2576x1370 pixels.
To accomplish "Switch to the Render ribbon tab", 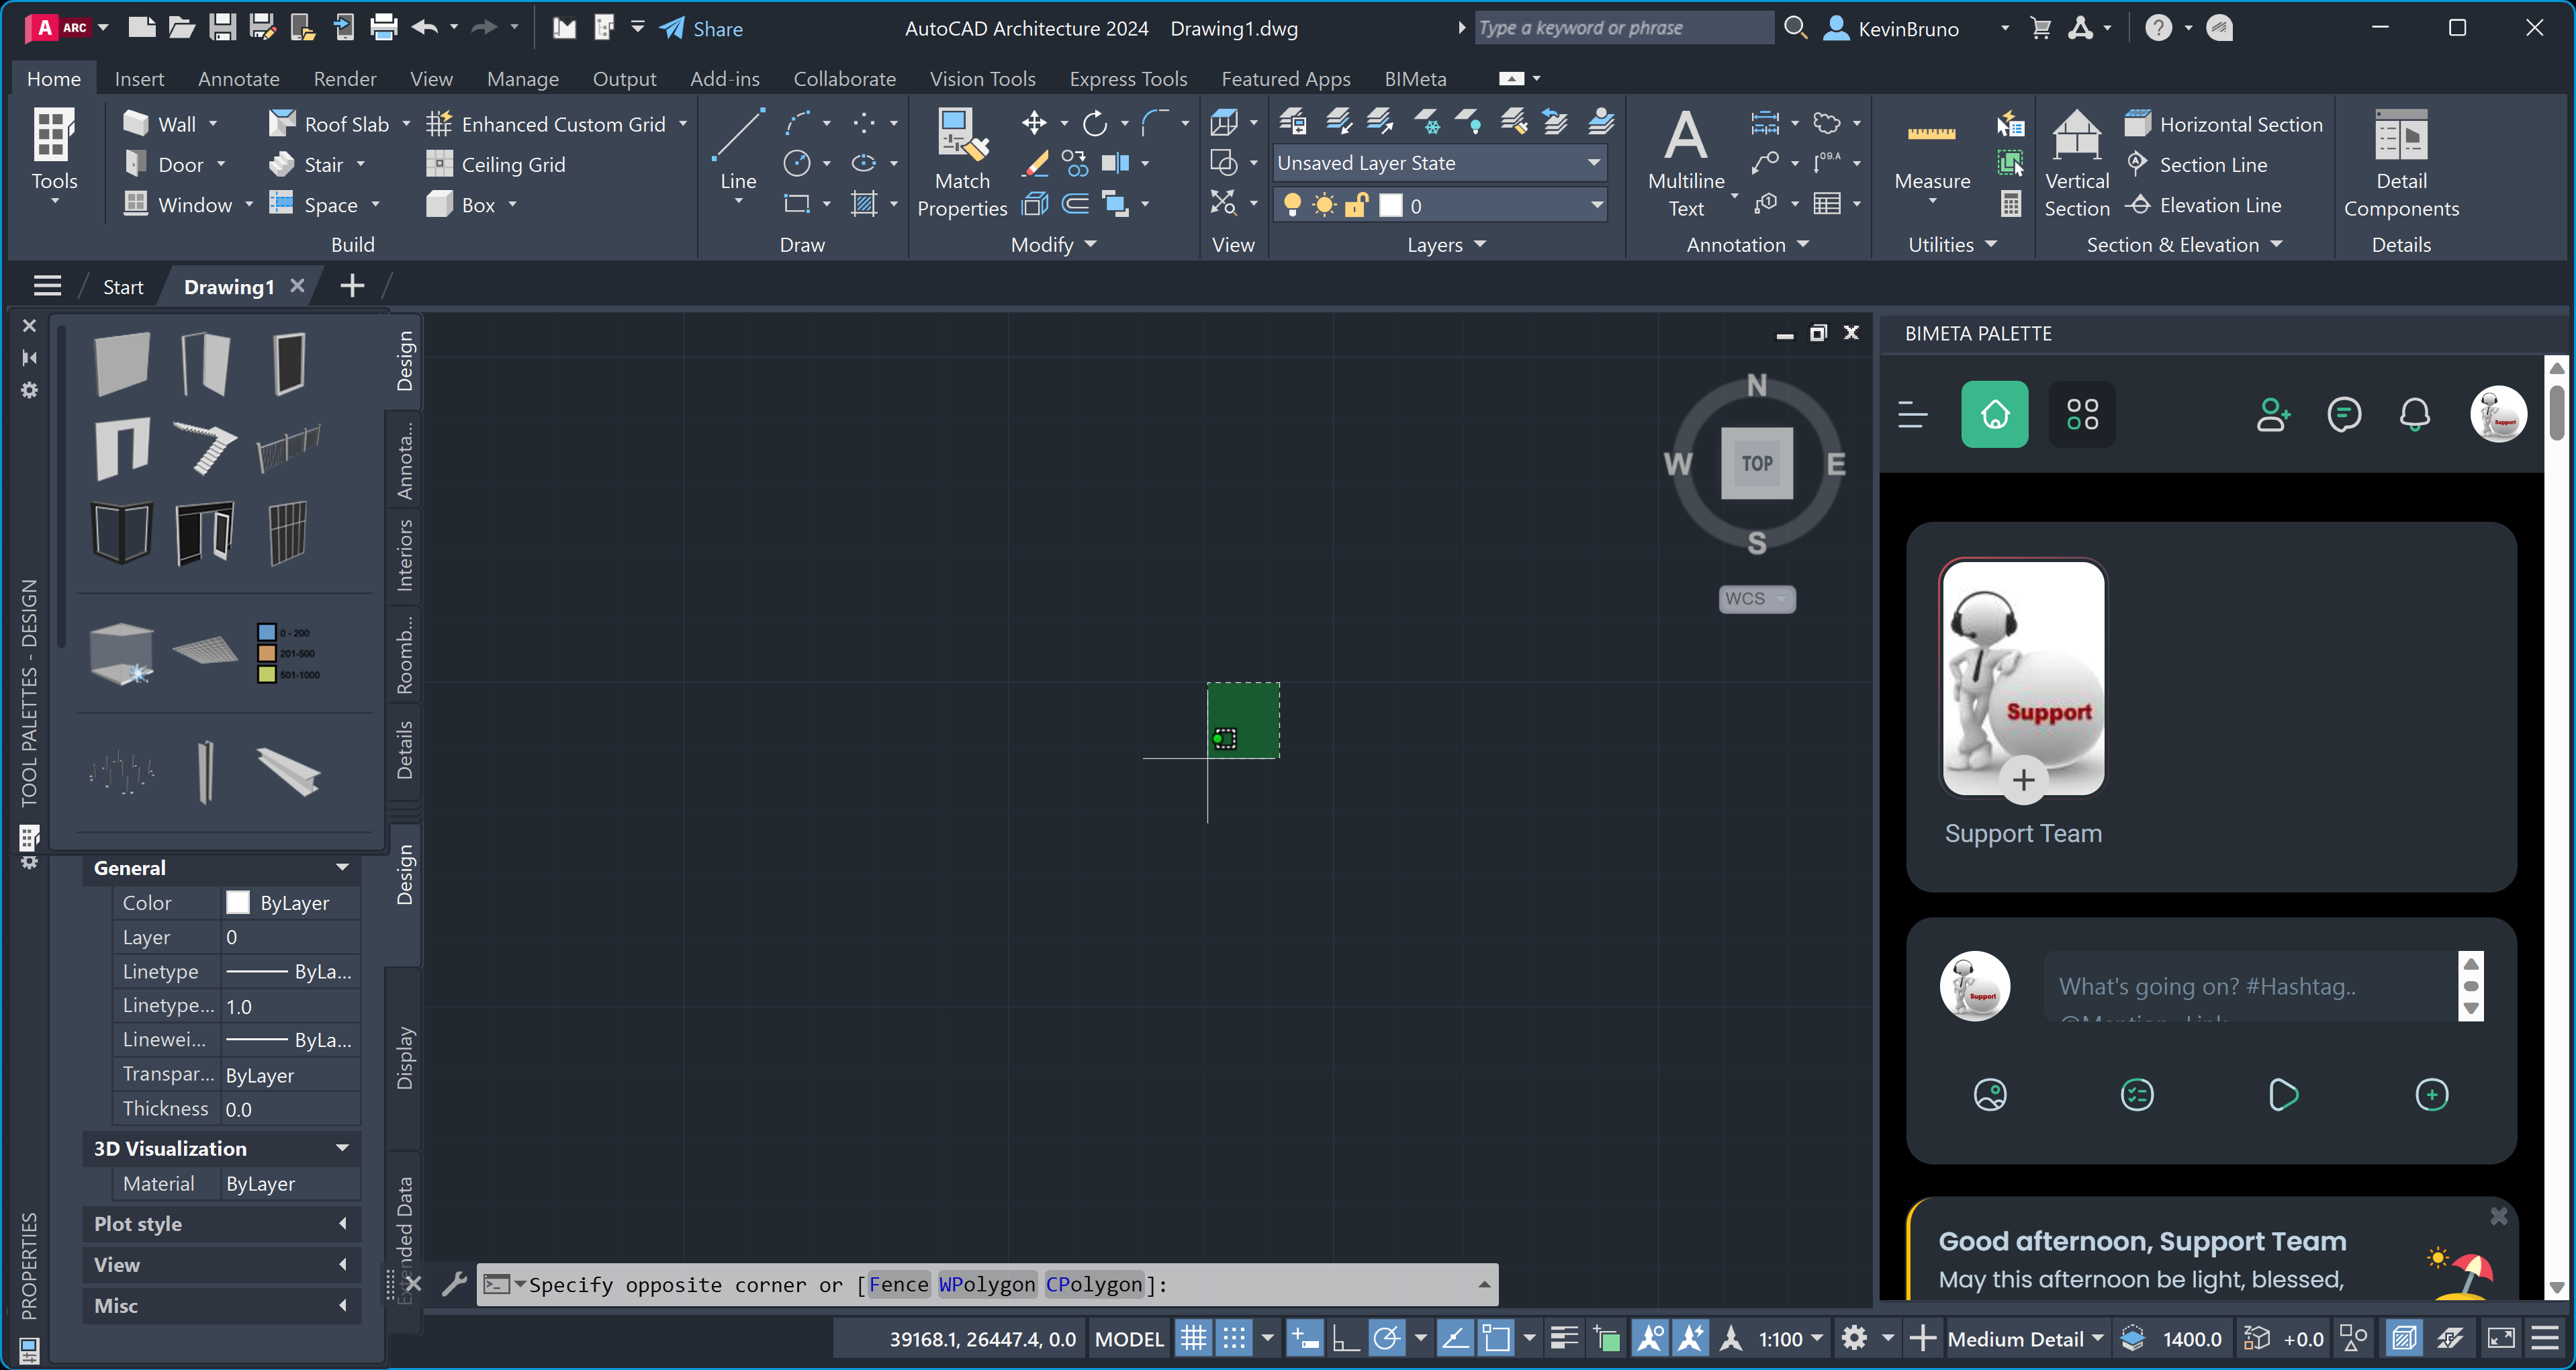I will click(345, 78).
